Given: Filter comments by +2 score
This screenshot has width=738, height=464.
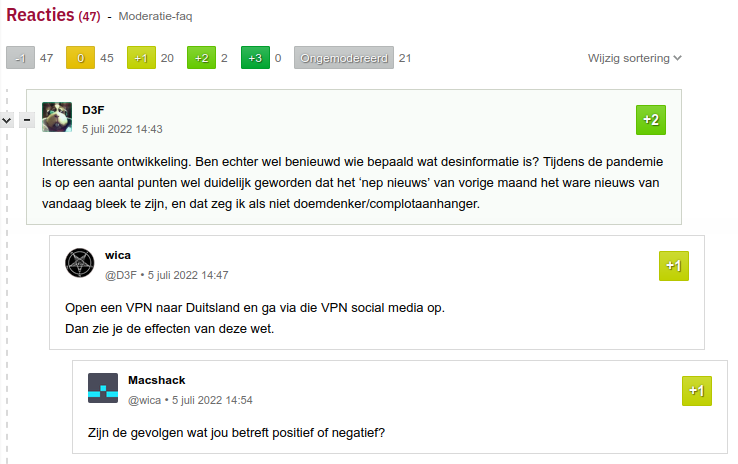Looking at the screenshot, I should tap(201, 58).
